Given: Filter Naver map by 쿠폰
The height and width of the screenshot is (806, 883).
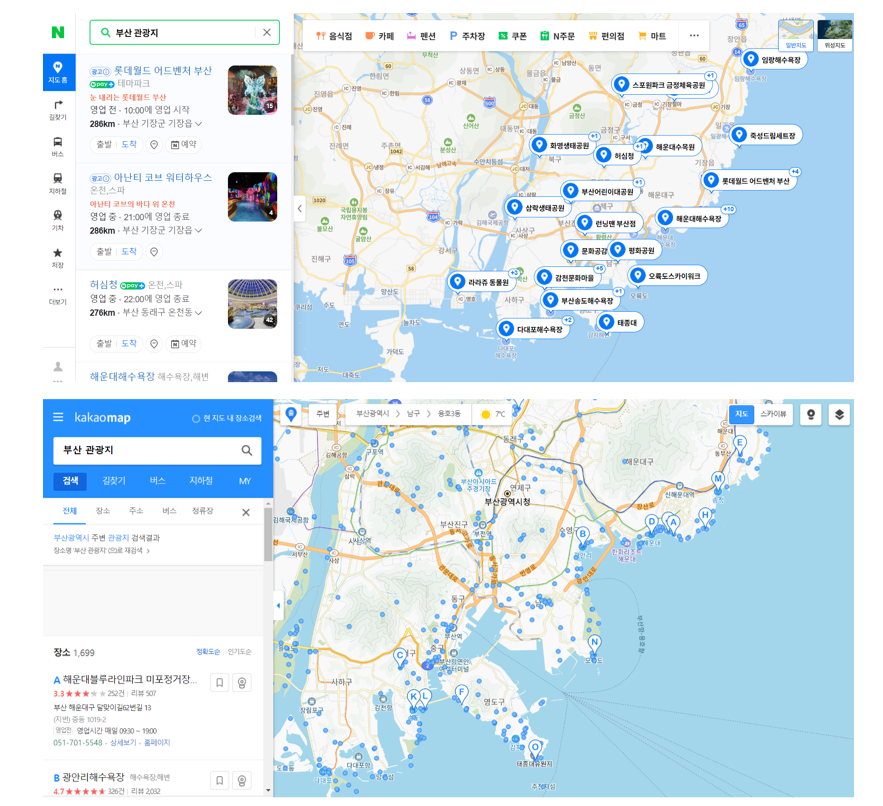Looking at the screenshot, I should point(512,36).
